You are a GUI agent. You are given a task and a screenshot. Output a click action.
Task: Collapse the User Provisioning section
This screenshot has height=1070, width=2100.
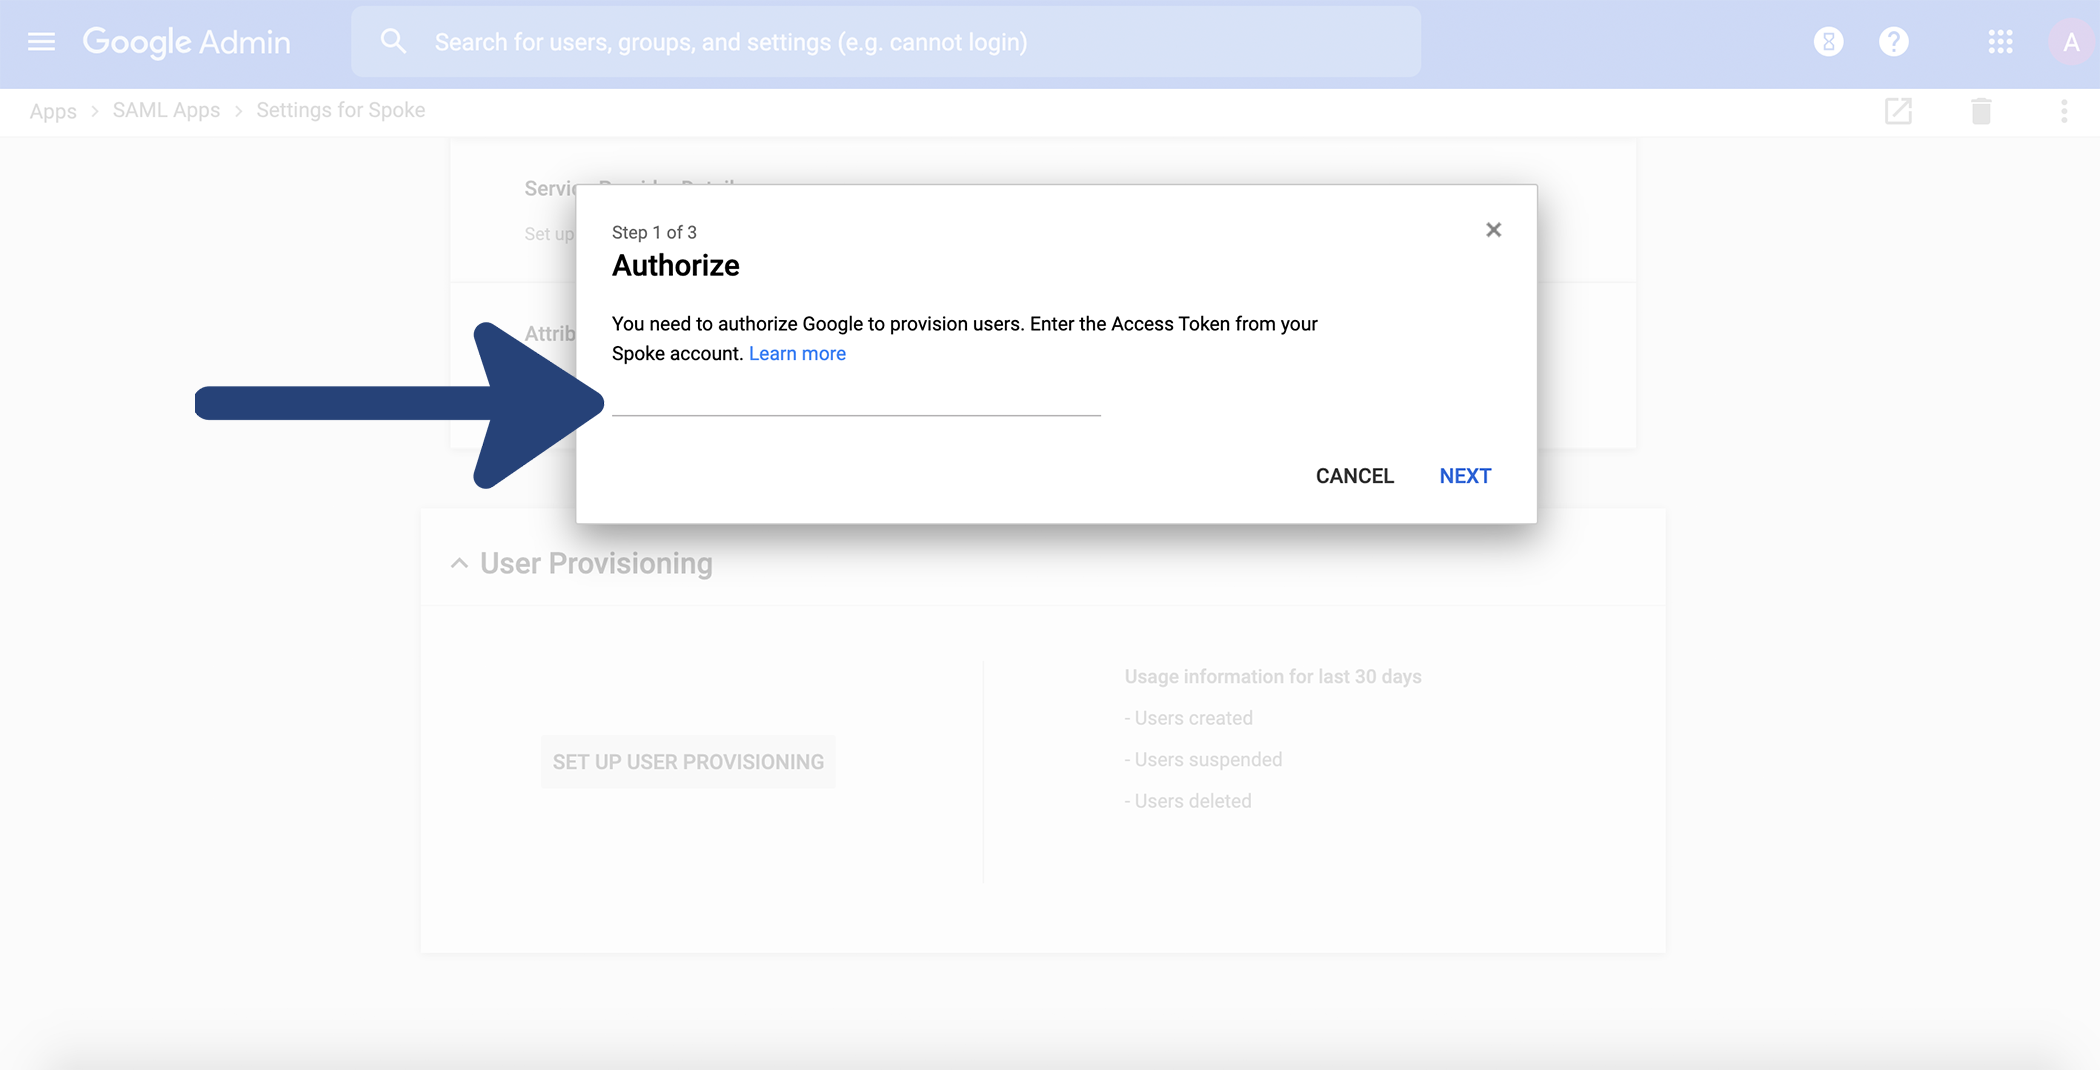459,563
